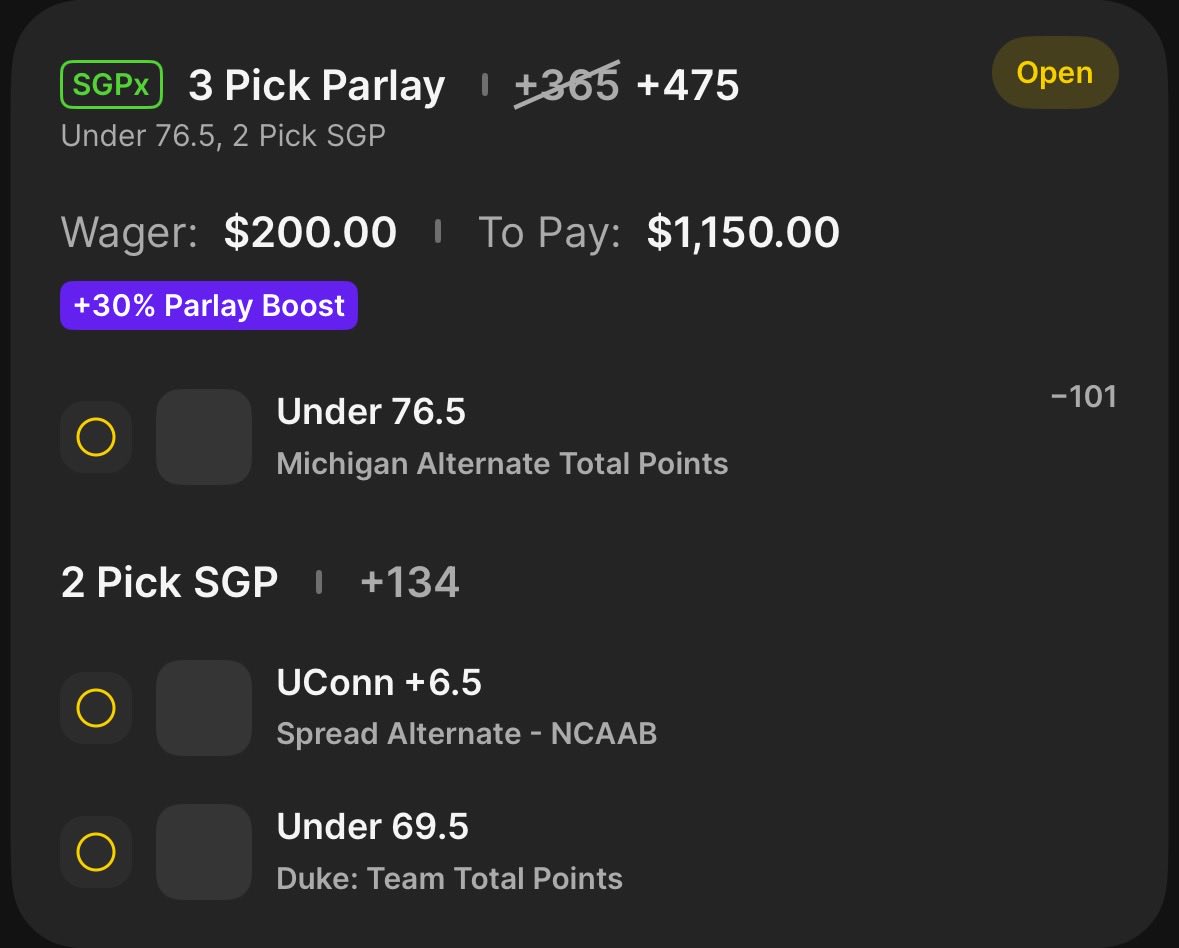Click the crossed-out +365 original odds
The height and width of the screenshot is (948, 1179).
click(x=567, y=86)
